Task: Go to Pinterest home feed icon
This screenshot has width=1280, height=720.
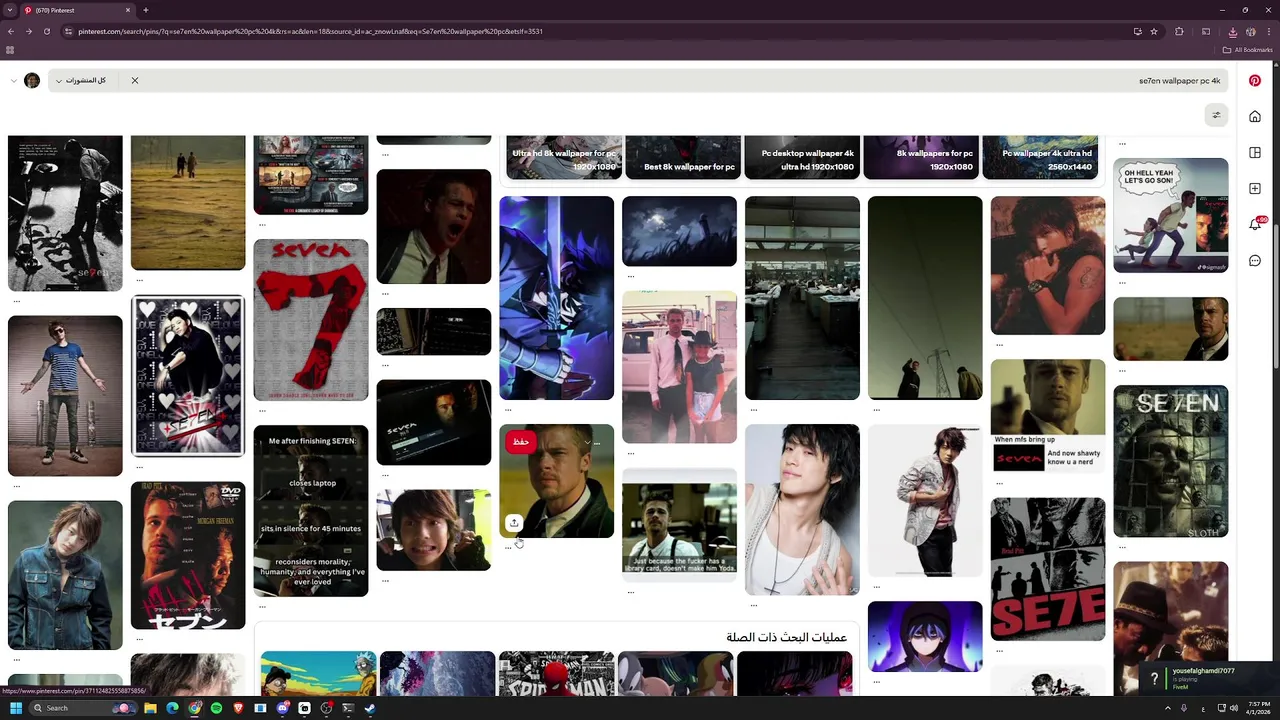Action: pyautogui.click(x=1255, y=116)
